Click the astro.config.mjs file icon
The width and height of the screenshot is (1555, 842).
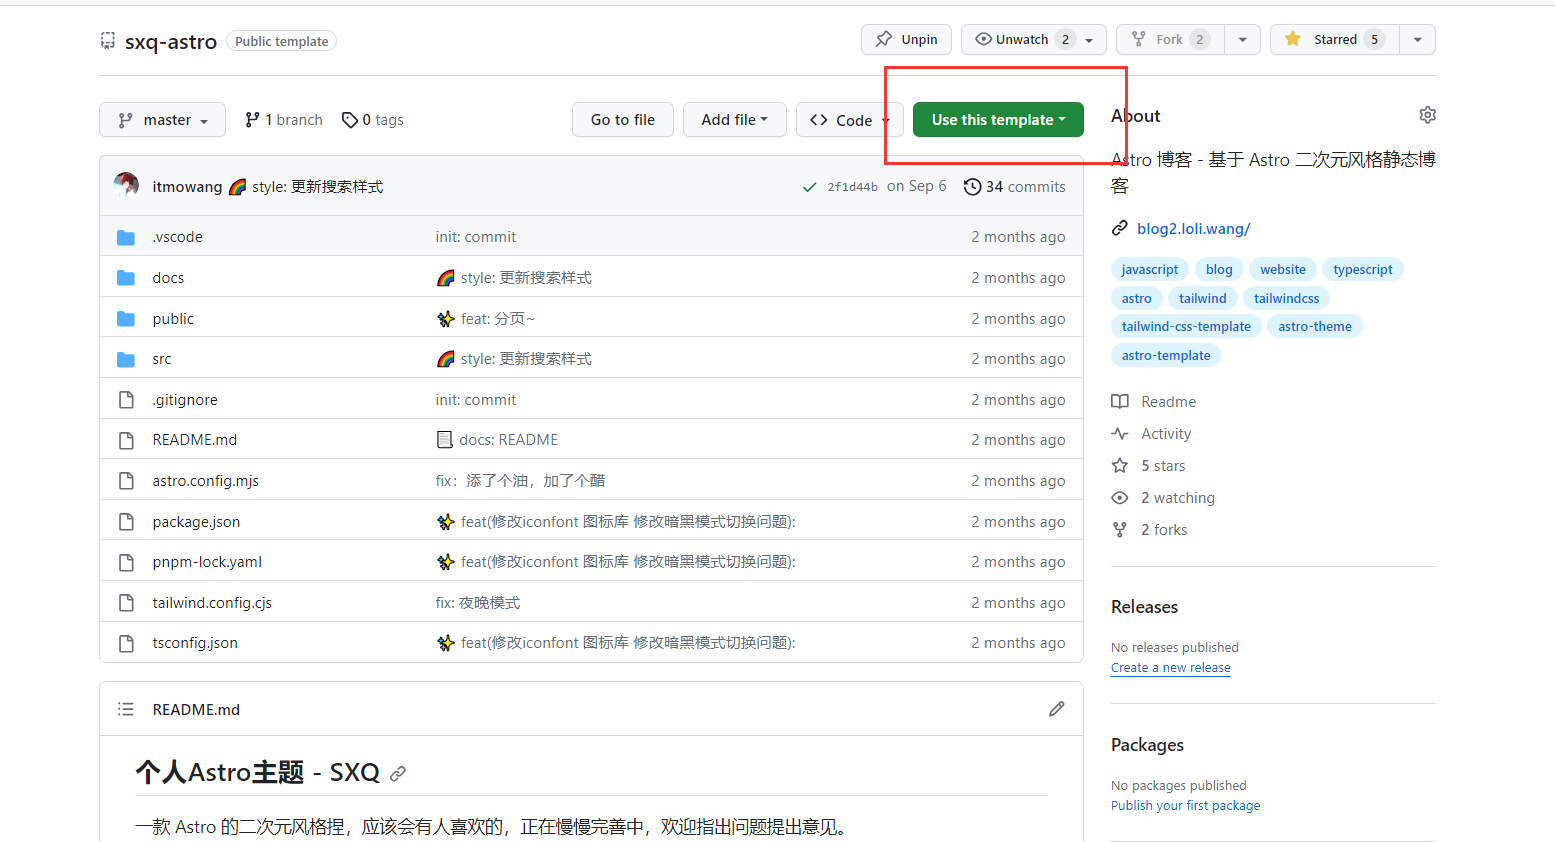pos(126,481)
